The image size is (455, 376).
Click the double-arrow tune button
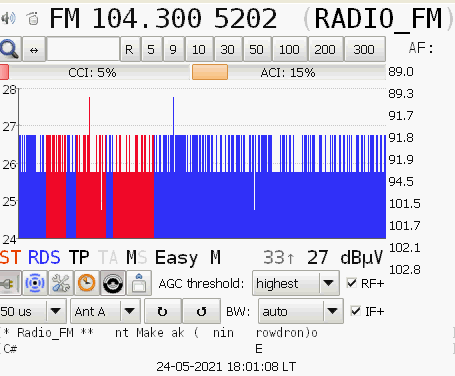point(34,49)
